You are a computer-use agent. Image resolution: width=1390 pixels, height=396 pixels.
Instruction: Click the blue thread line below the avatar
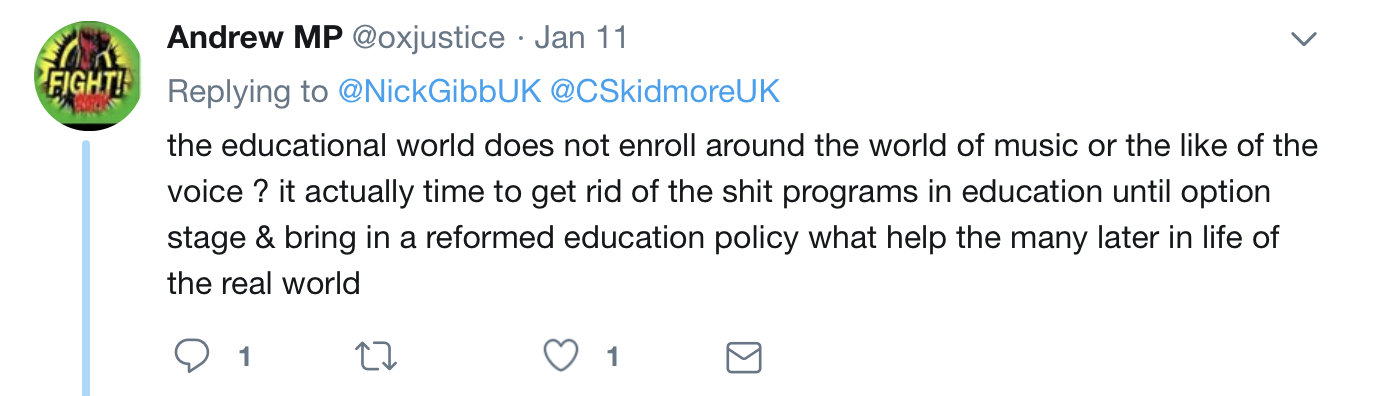(x=85, y=268)
